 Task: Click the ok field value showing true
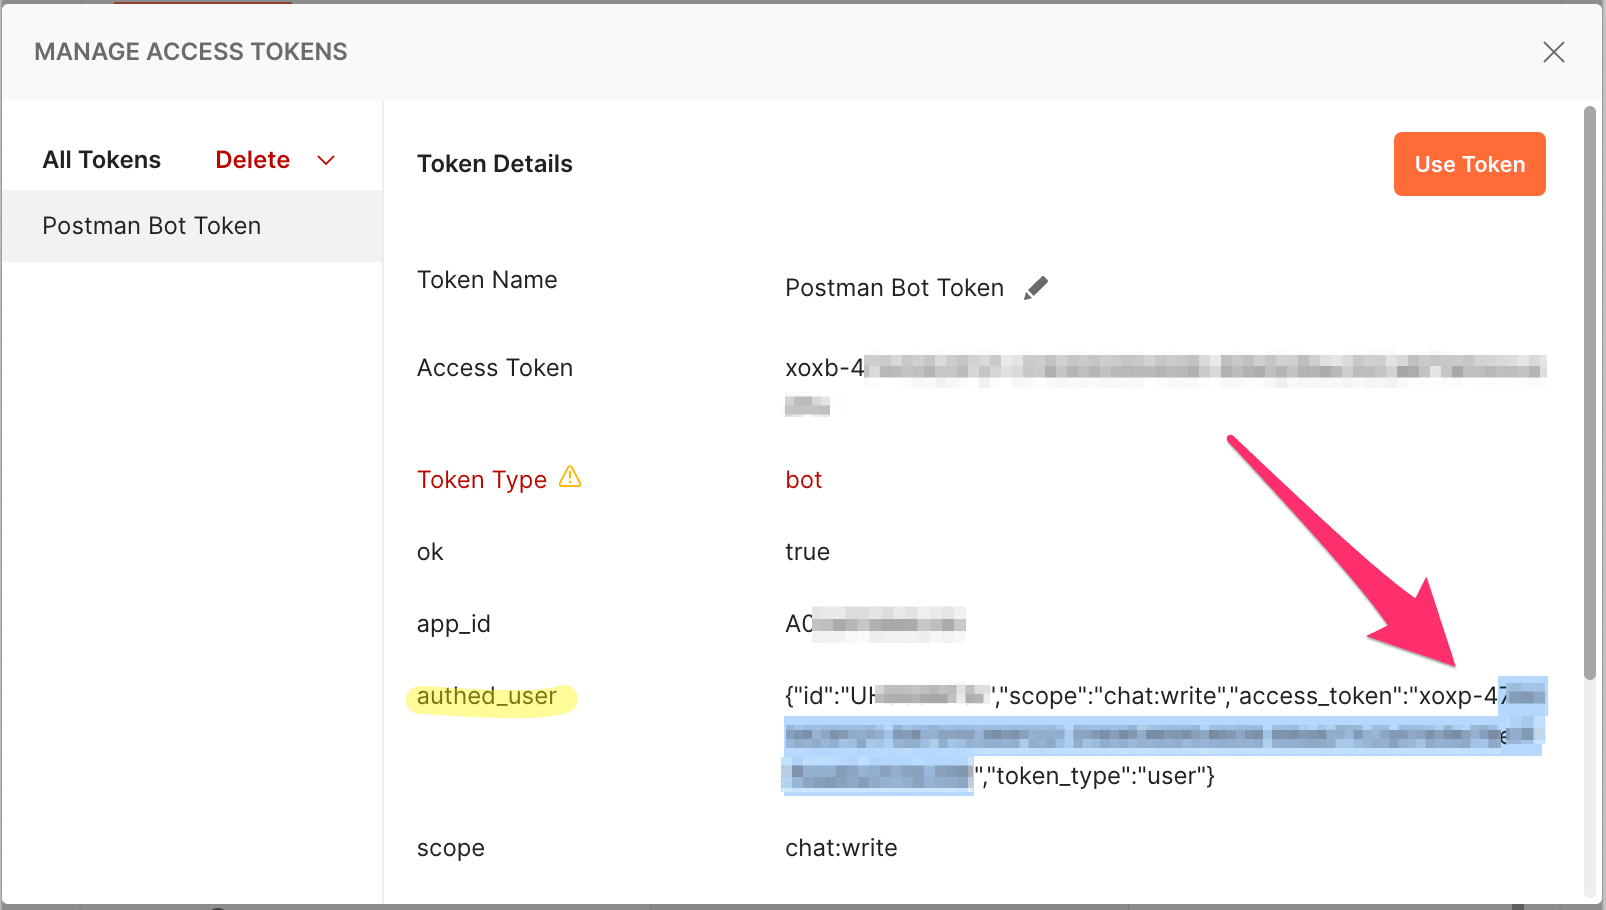click(807, 551)
